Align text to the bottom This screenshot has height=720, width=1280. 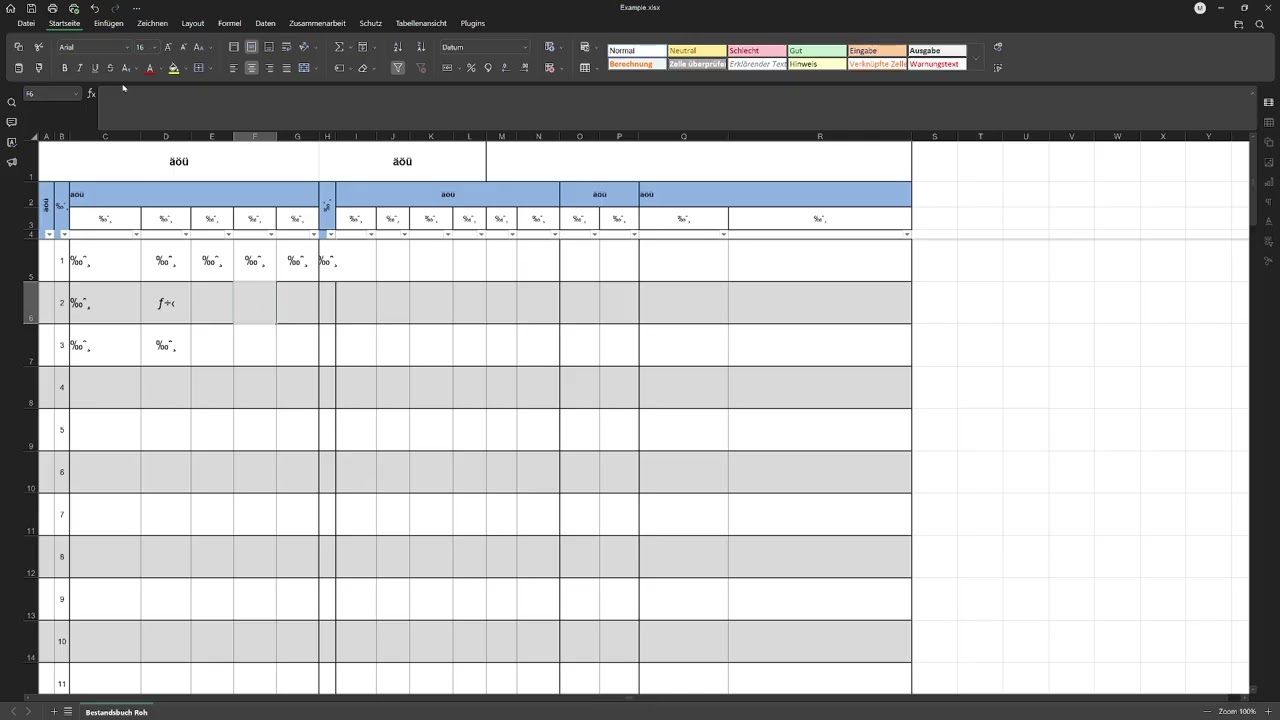tap(269, 47)
